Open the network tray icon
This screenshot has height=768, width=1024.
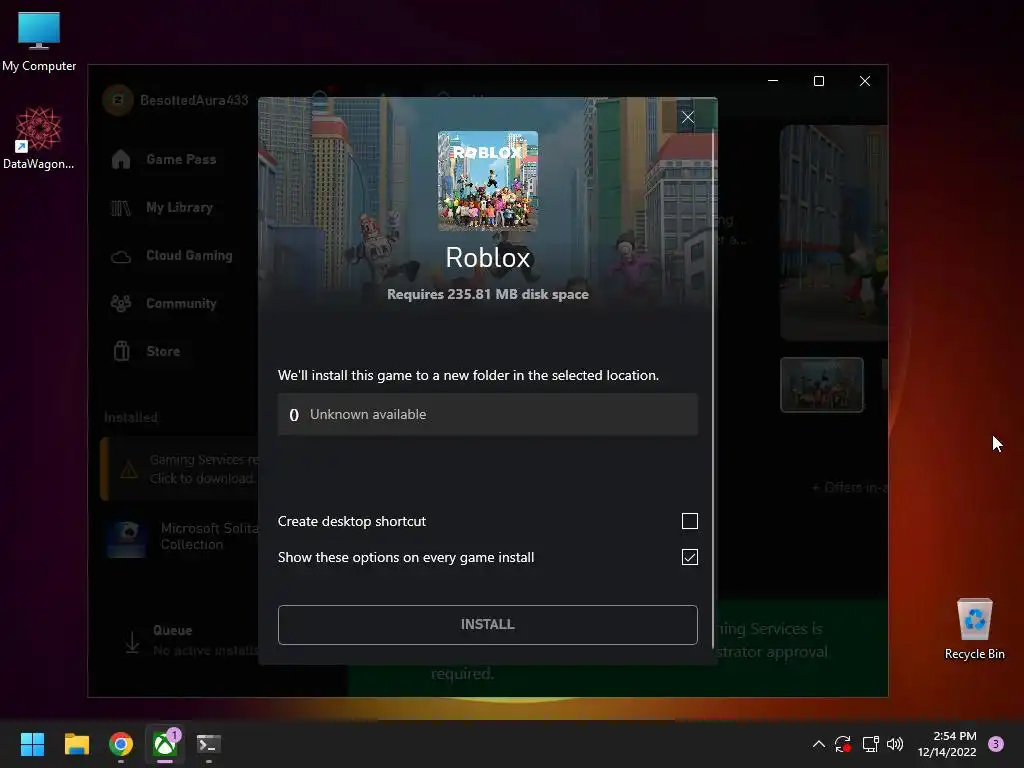click(x=870, y=744)
